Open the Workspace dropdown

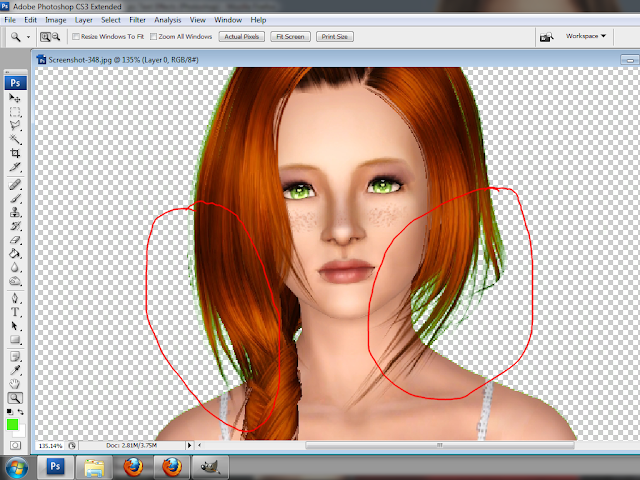(586, 36)
